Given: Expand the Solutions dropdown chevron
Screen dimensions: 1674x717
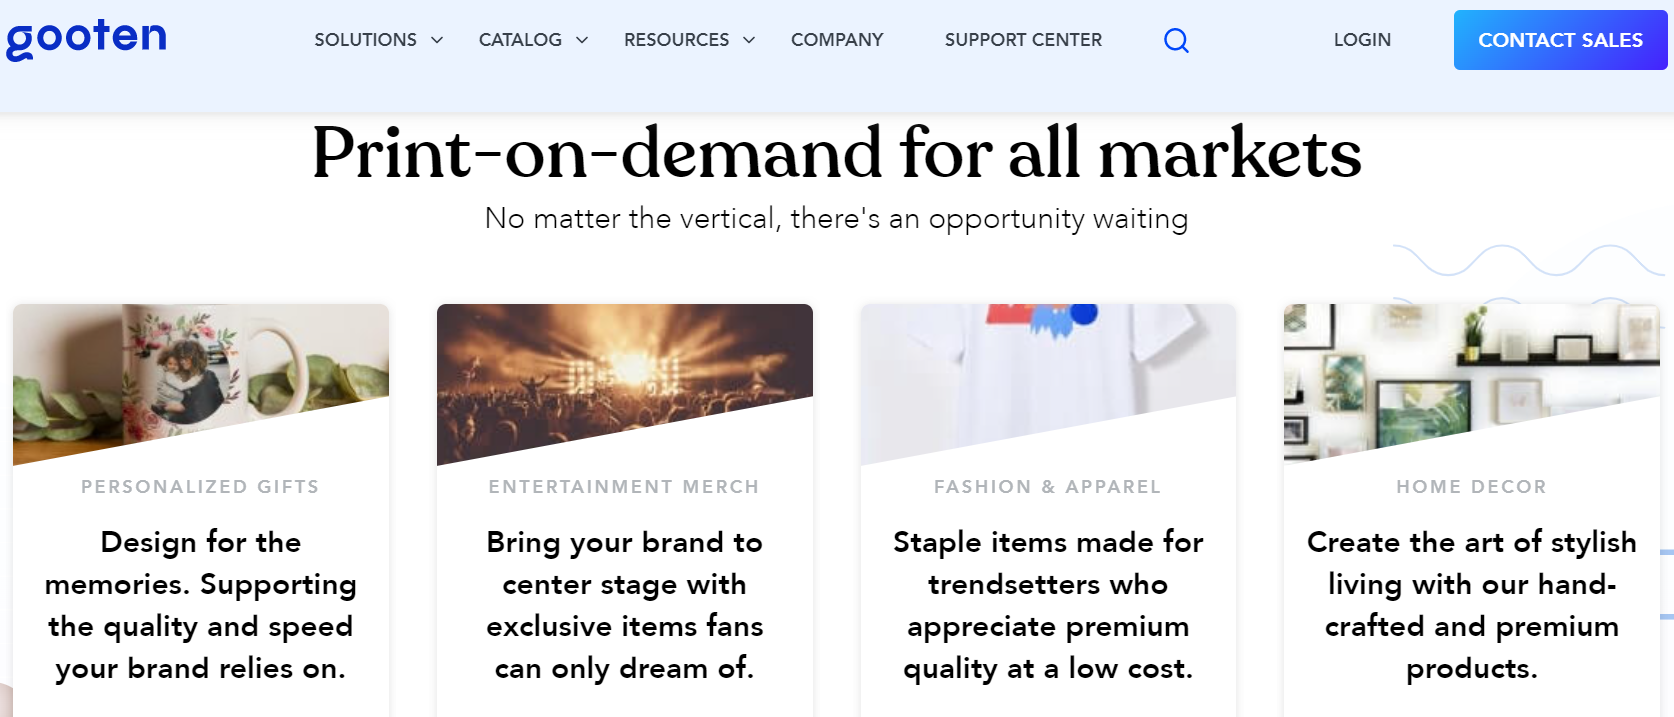Looking at the screenshot, I should (x=437, y=40).
